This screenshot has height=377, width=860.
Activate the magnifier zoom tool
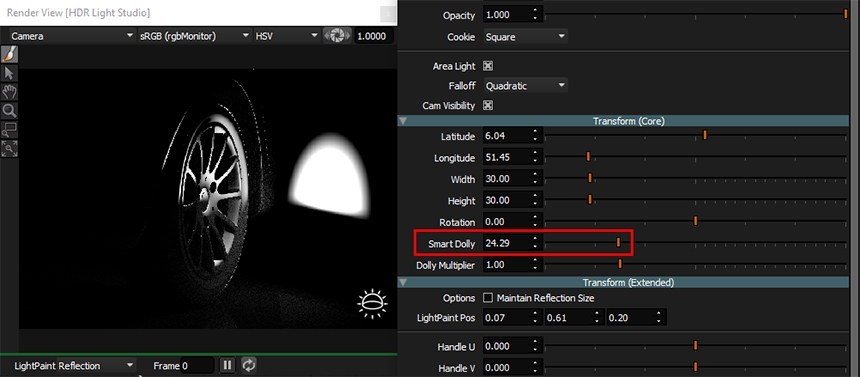pos(9,111)
